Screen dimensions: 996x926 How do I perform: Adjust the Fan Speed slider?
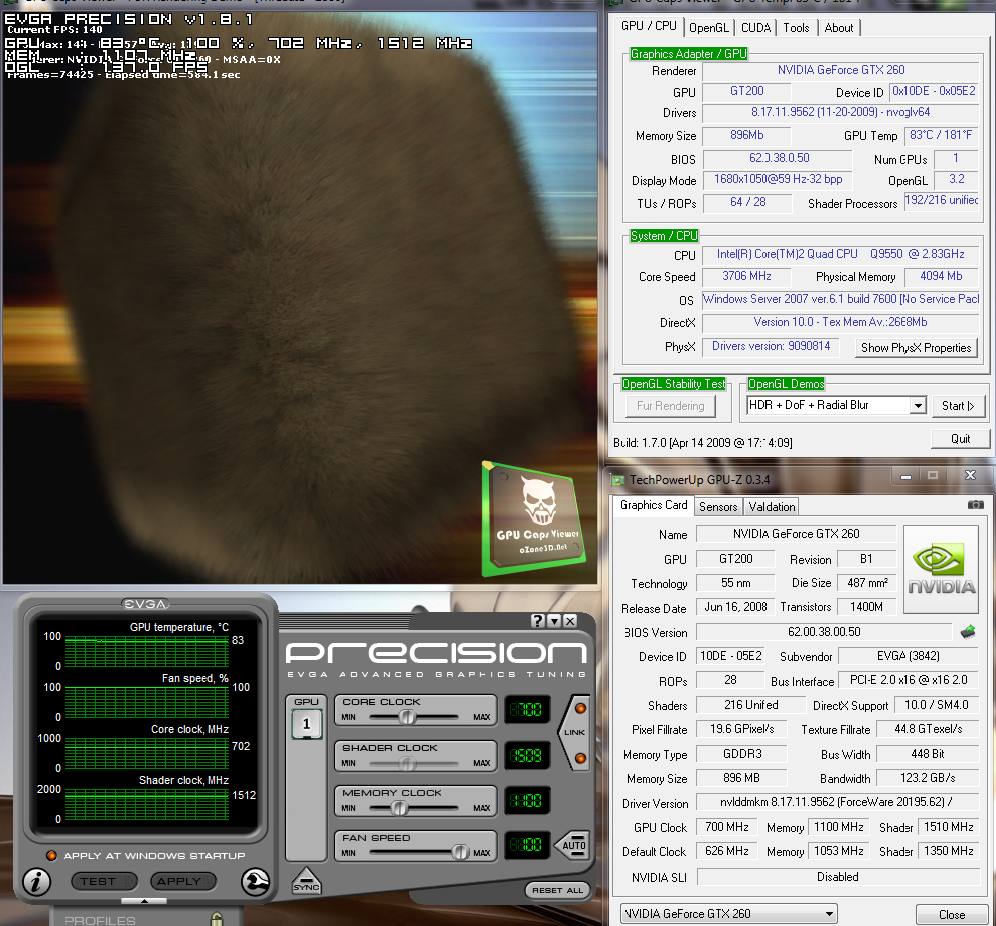coord(461,852)
